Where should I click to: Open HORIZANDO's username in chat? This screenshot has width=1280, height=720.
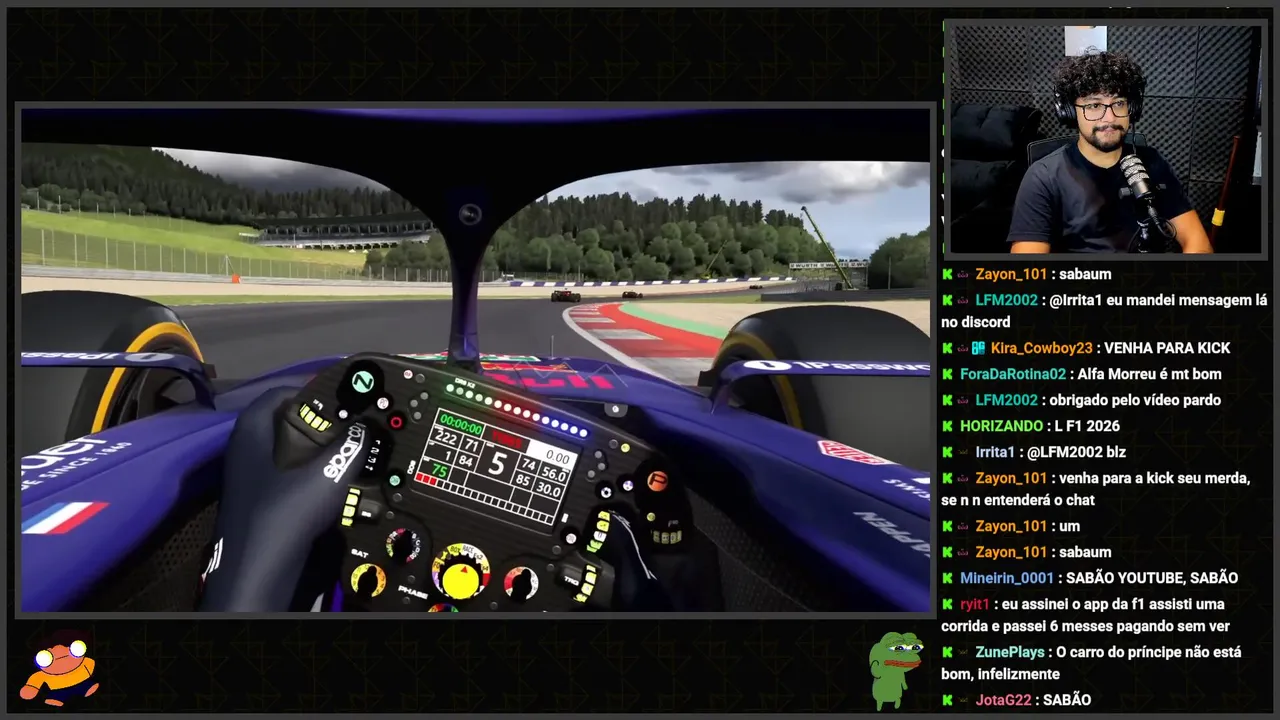(x=1002, y=426)
